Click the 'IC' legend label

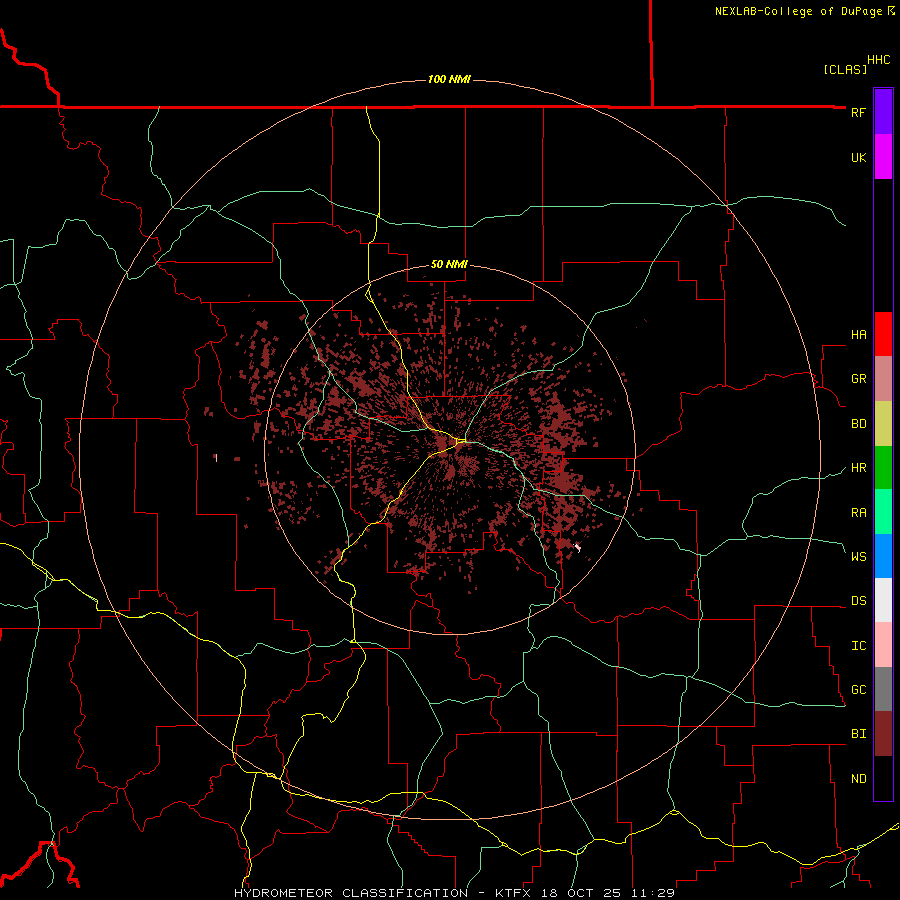pyautogui.click(x=858, y=646)
